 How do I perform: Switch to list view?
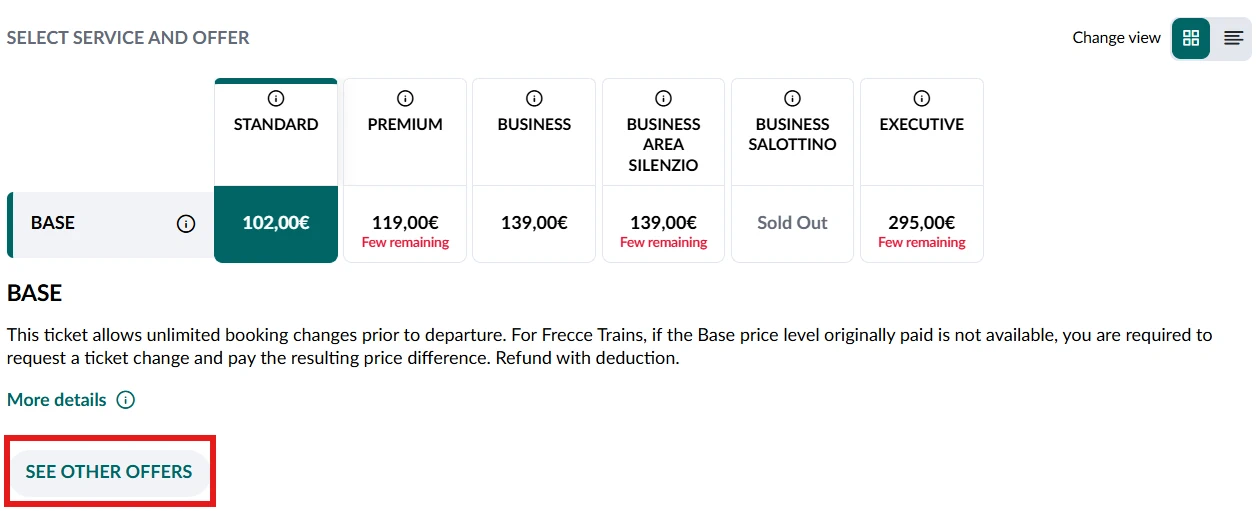coord(1233,38)
